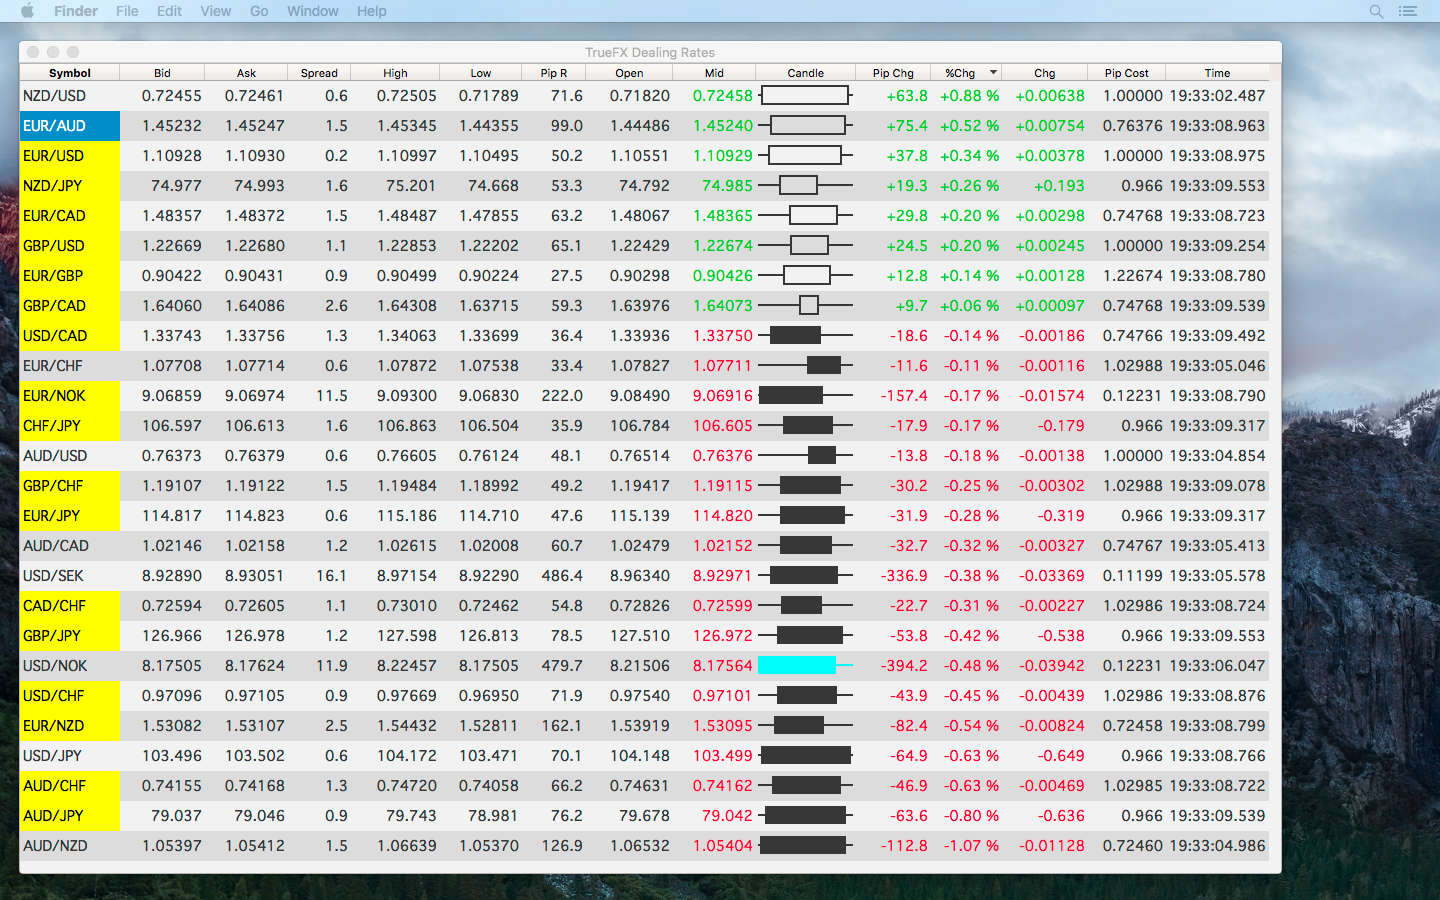Select the USD/NOK symbol cell
The height and width of the screenshot is (900, 1440).
coord(70,666)
